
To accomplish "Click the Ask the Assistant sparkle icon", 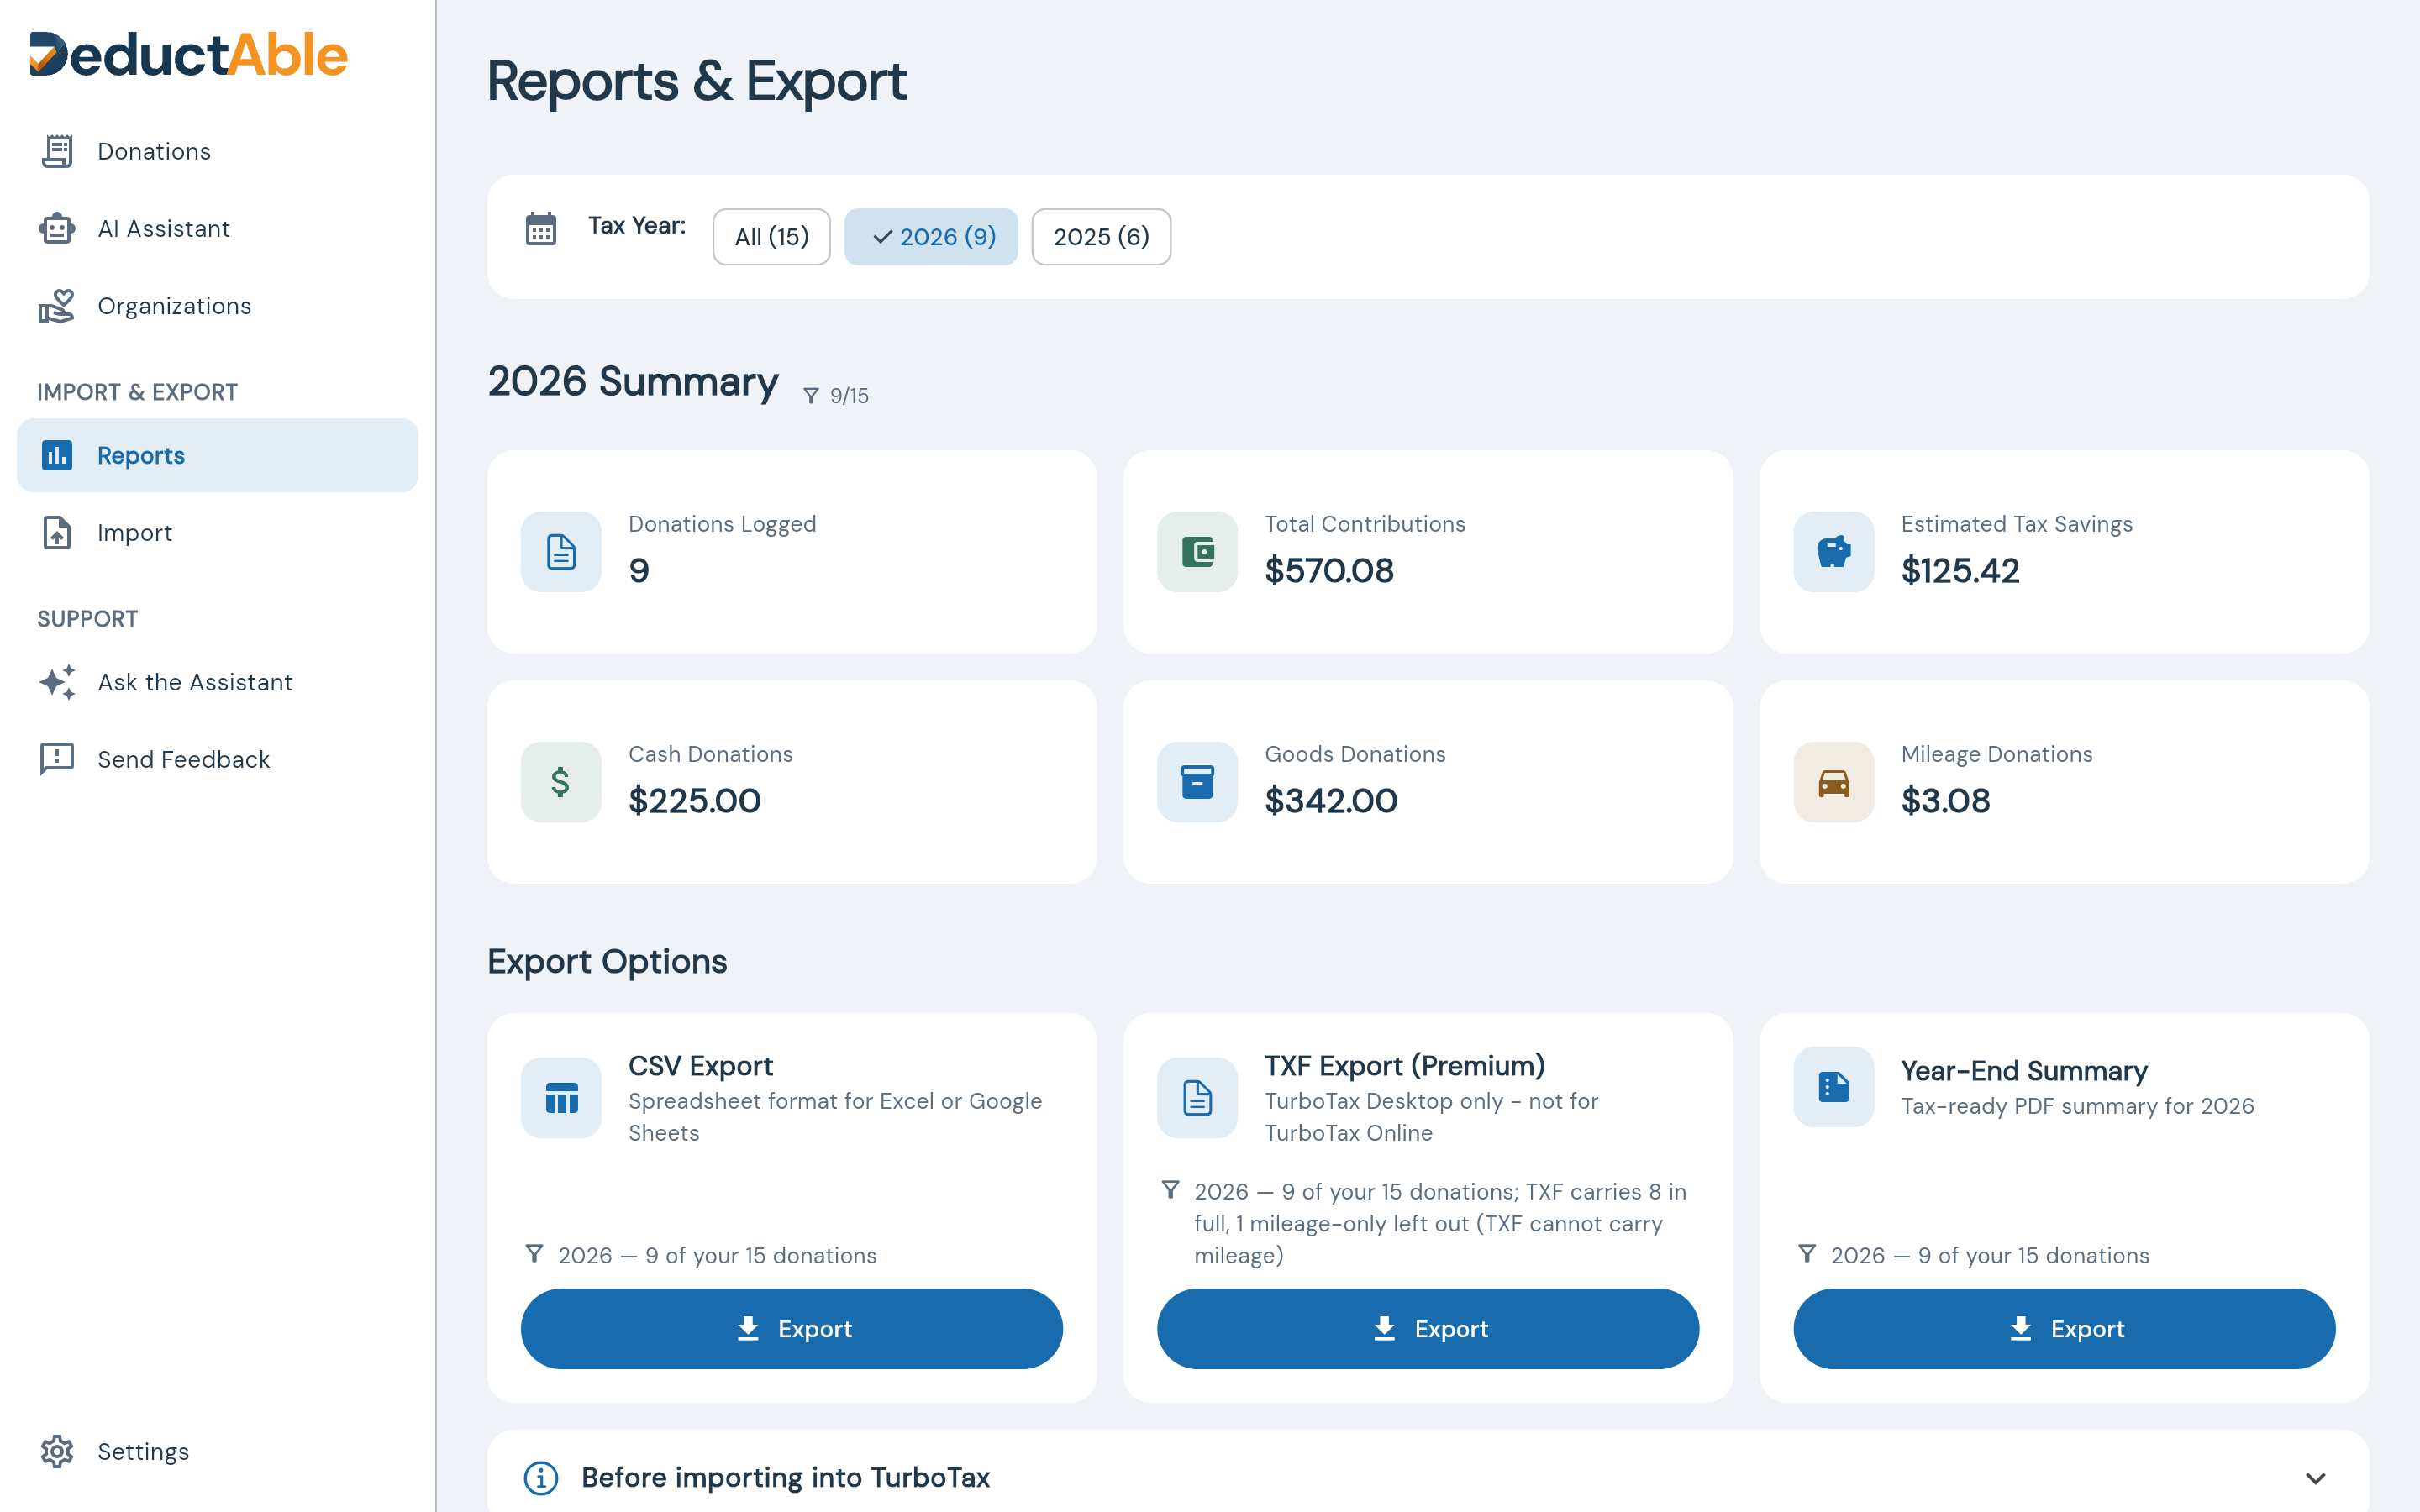I will pyautogui.click(x=57, y=682).
